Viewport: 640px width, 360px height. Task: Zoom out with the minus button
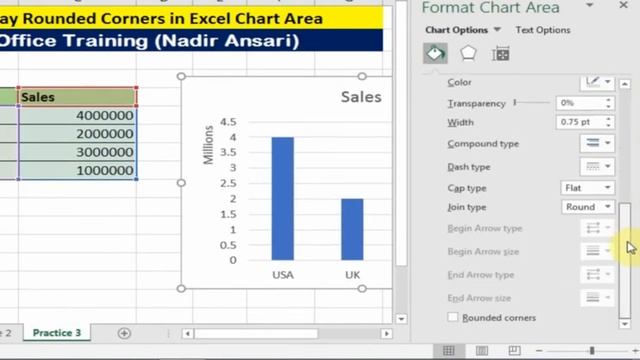pos(539,351)
